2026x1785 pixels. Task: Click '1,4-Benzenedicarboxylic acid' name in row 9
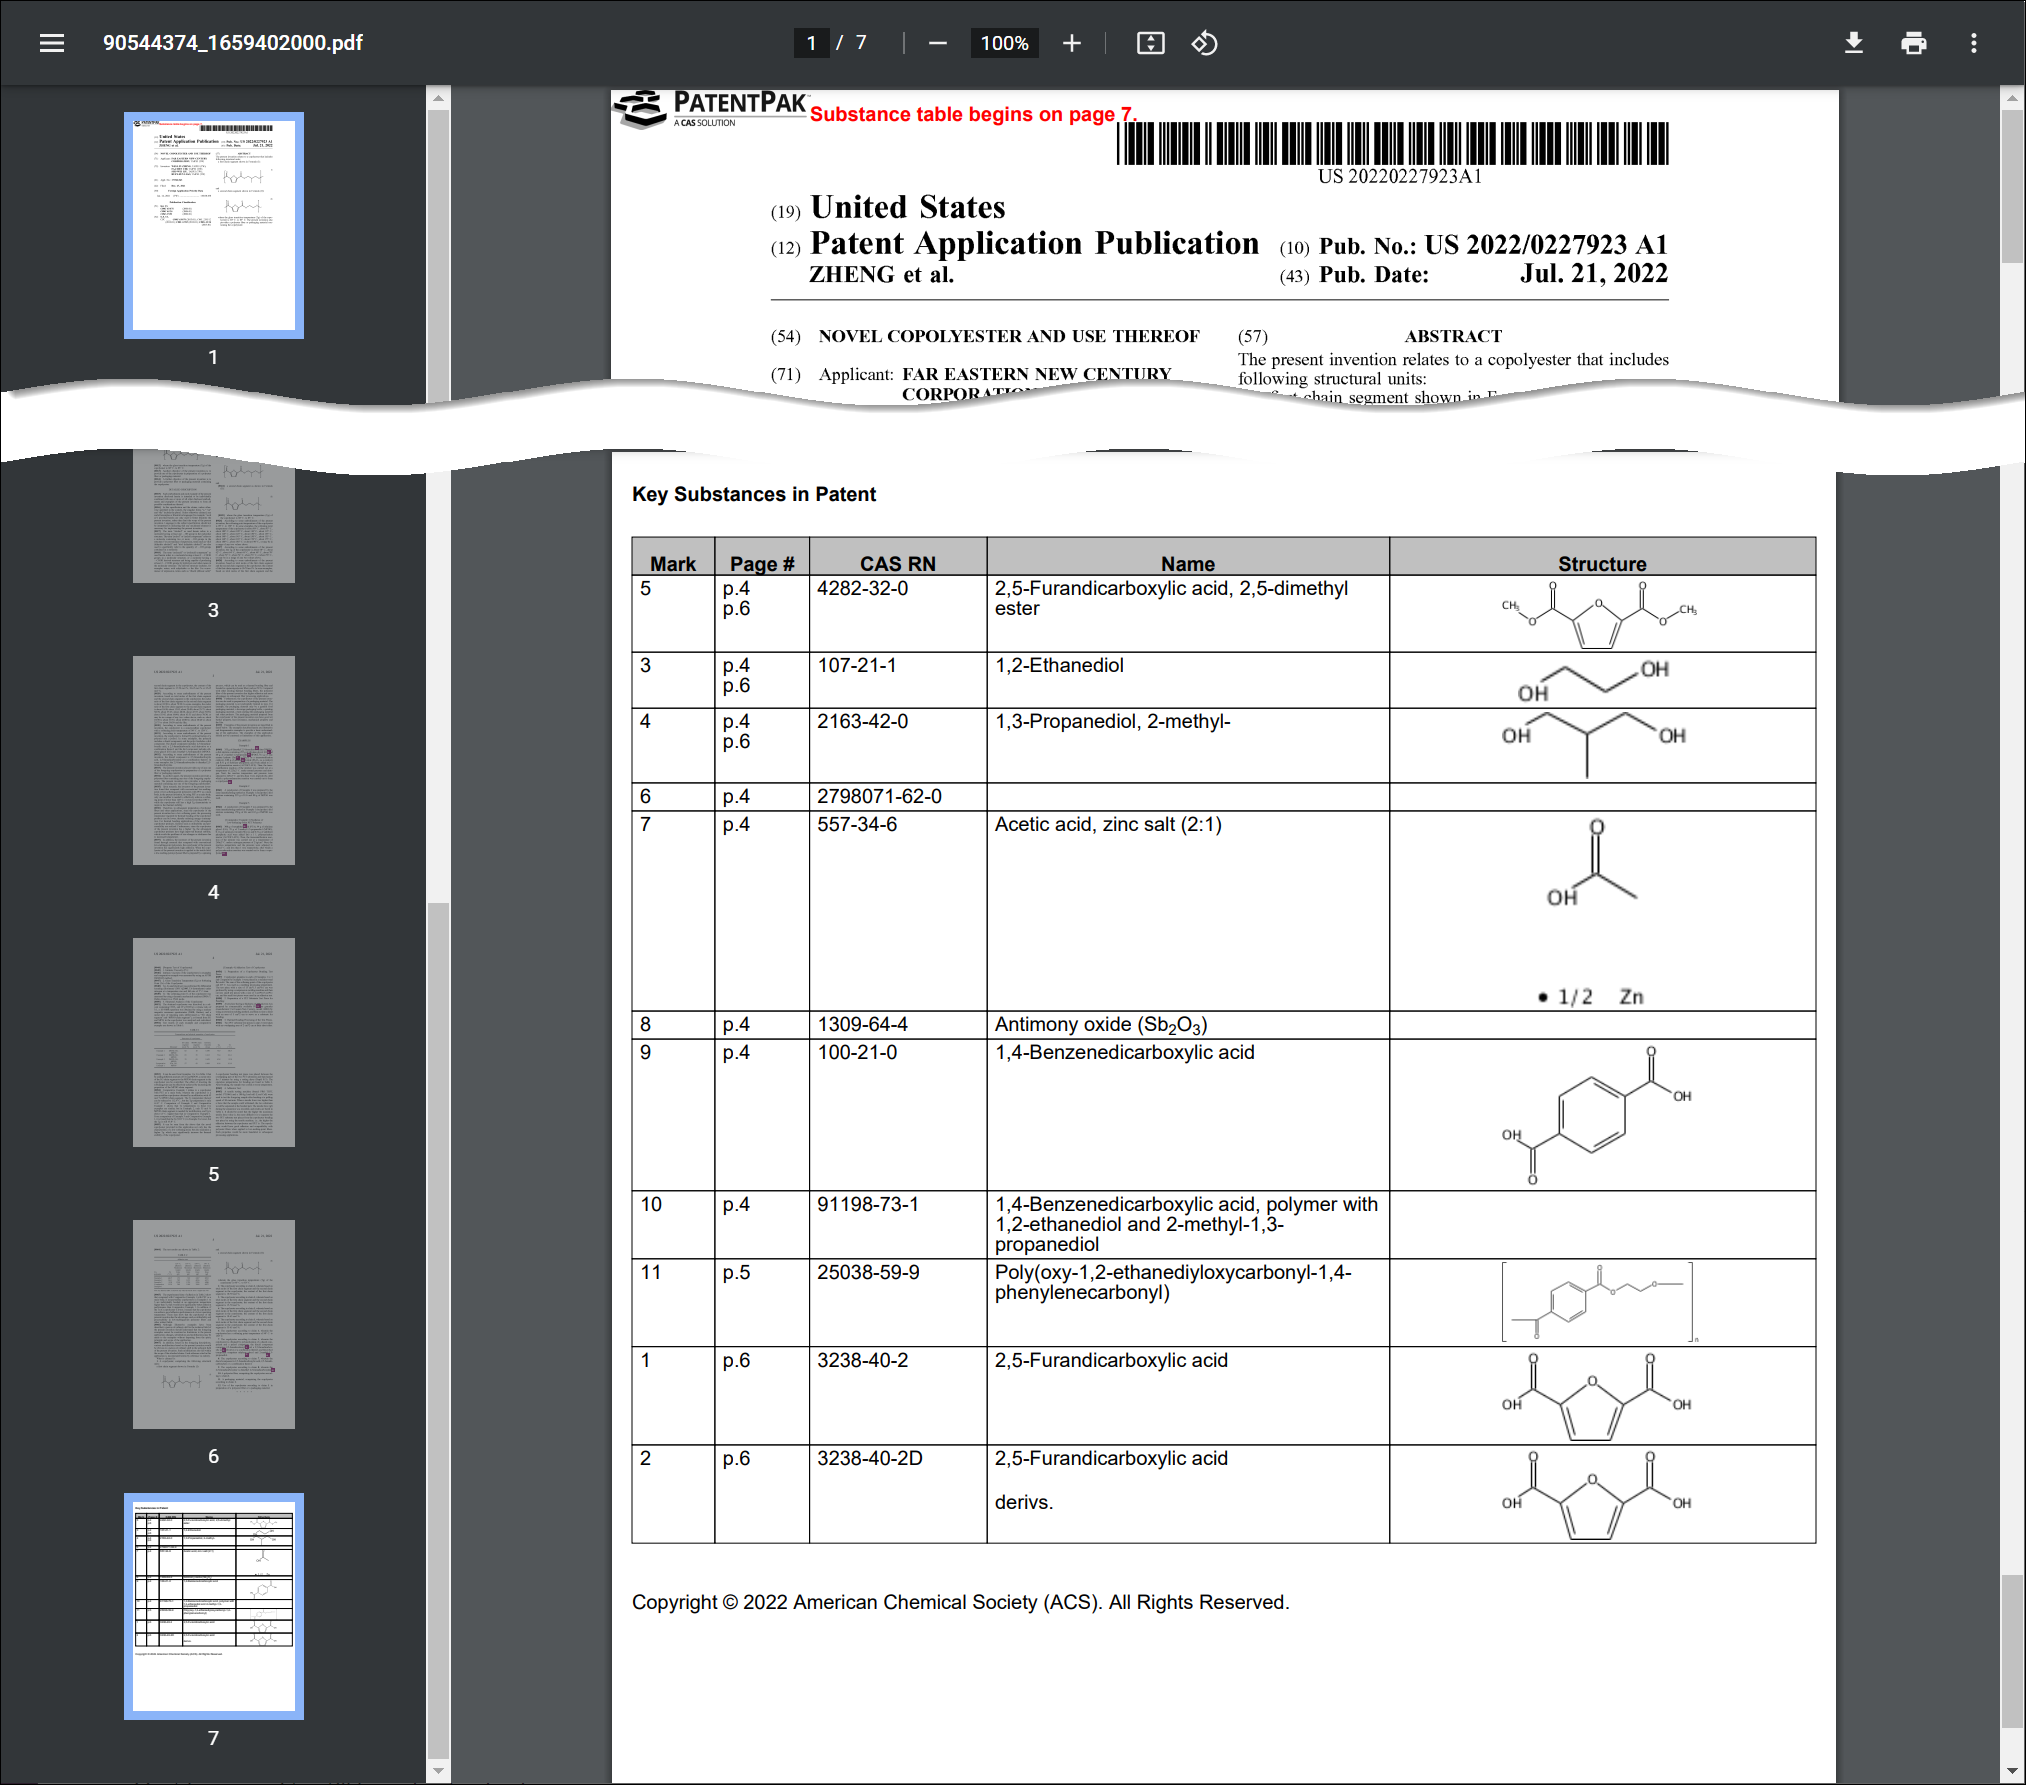click(1124, 1053)
